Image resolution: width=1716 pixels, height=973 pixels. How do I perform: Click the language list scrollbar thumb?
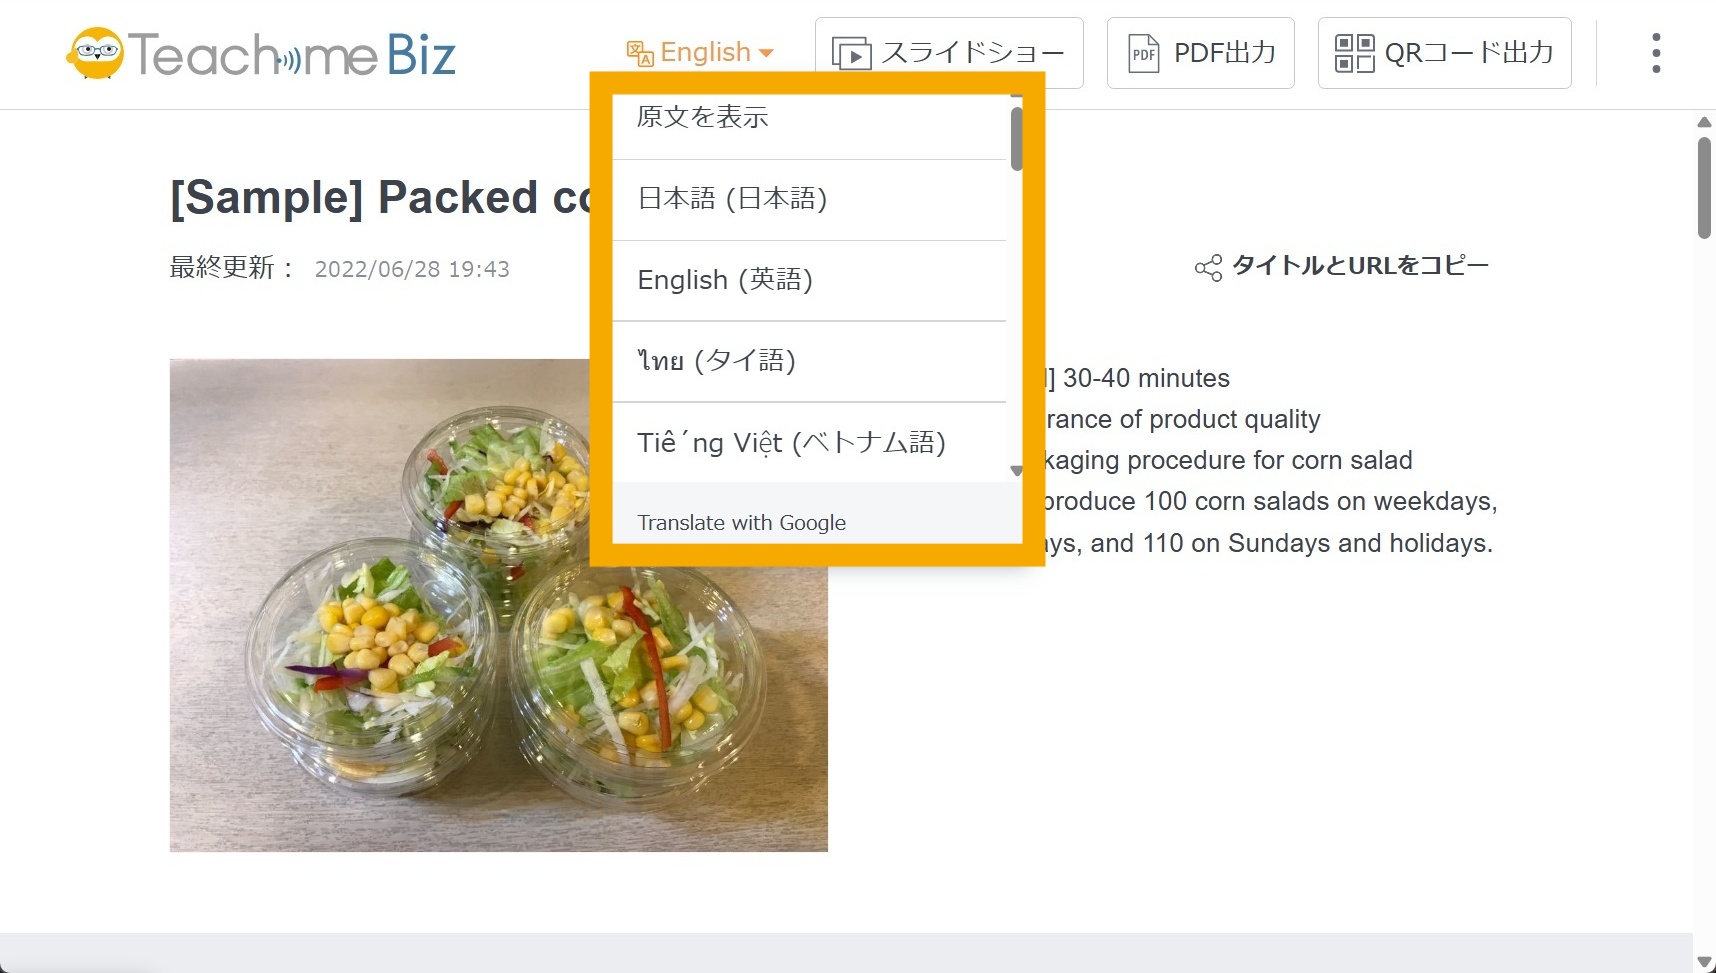(1016, 139)
